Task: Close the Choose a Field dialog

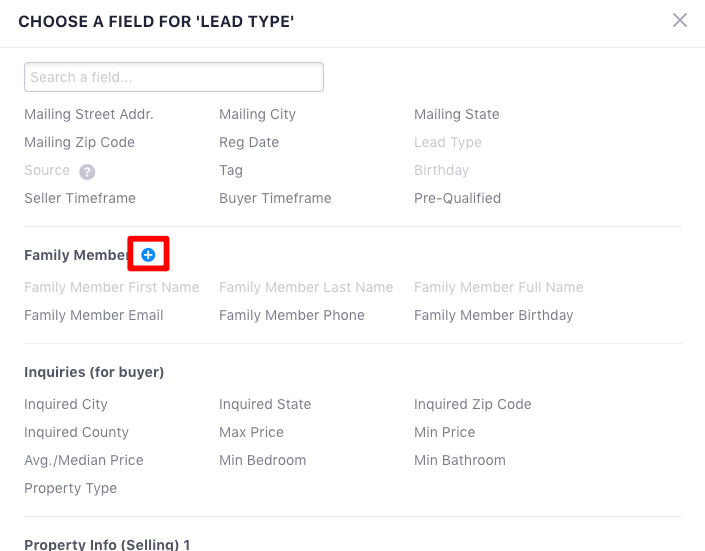Action: [679, 20]
